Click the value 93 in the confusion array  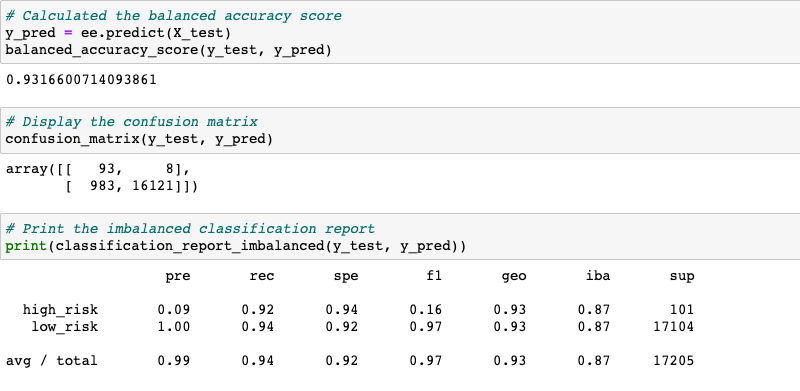pyautogui.click(x=106, y=169)
